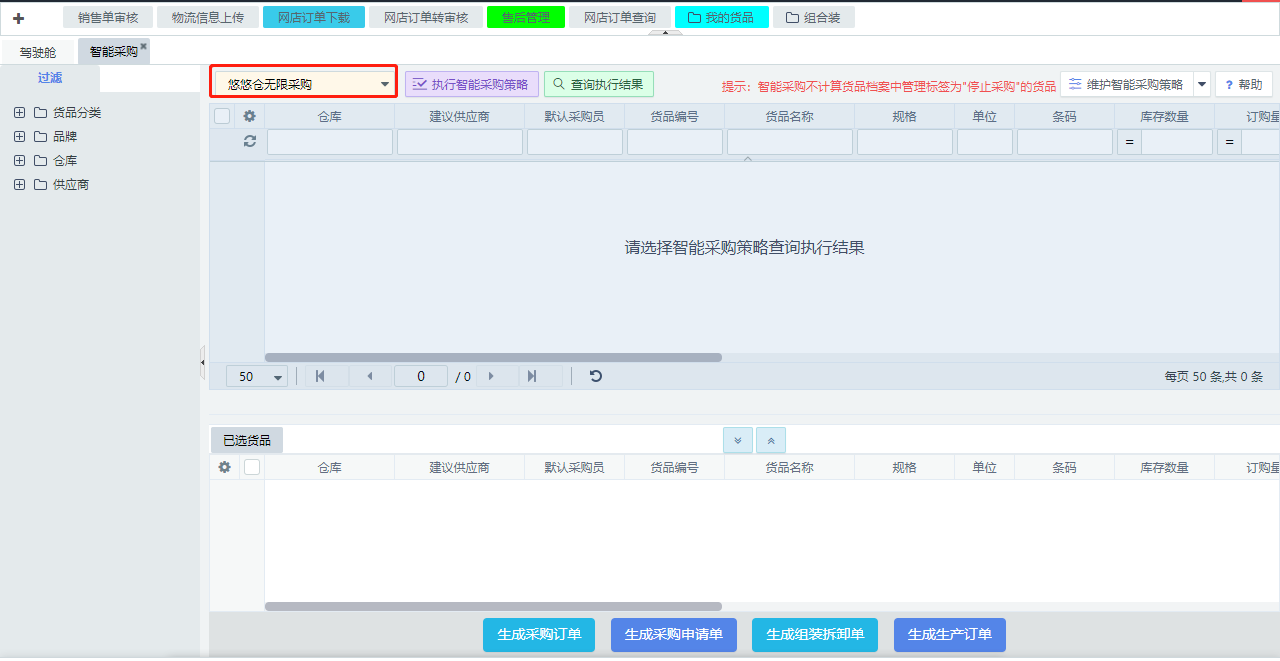This screenshot has width=1280, height=661.
Task: Go to the last page using pagination icon
Action: (532, 376)
